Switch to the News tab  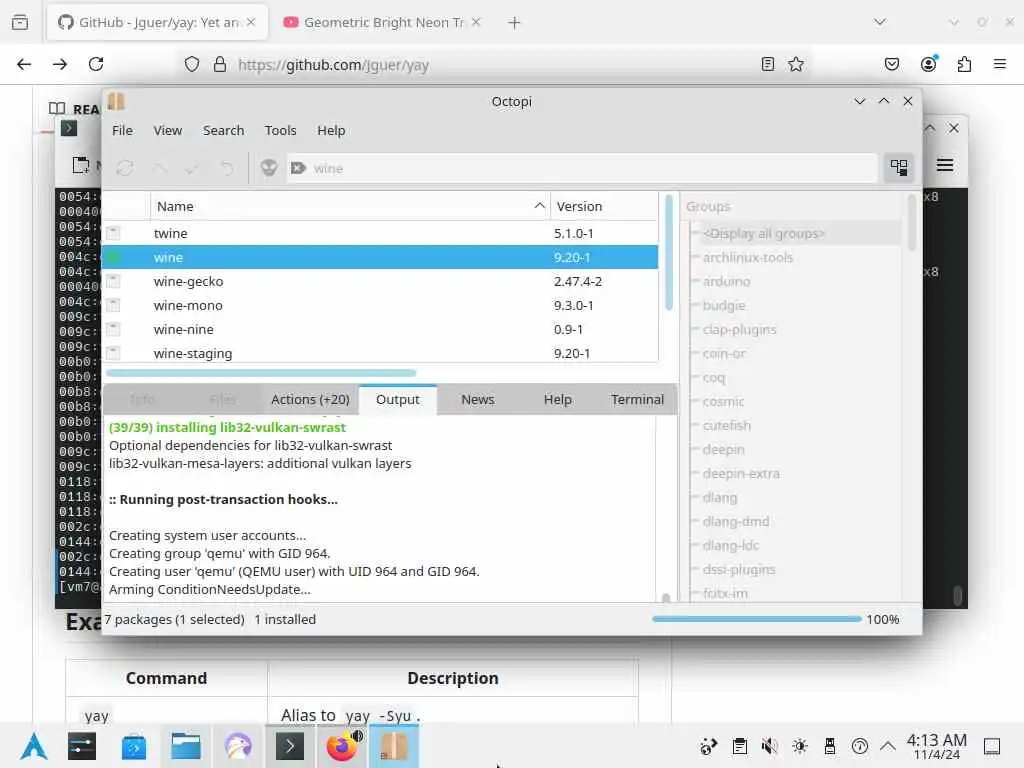click(477, 400)
